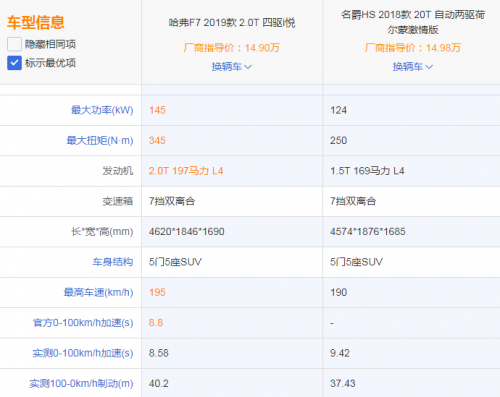Screen dimensions: 500x397
Task: Open the 官方0-100km/h加速(s) link
Action: [83, 323]
